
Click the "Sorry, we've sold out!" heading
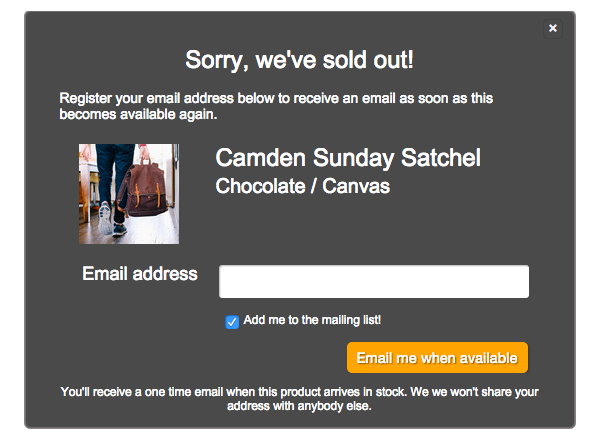(x=299, y=60)
